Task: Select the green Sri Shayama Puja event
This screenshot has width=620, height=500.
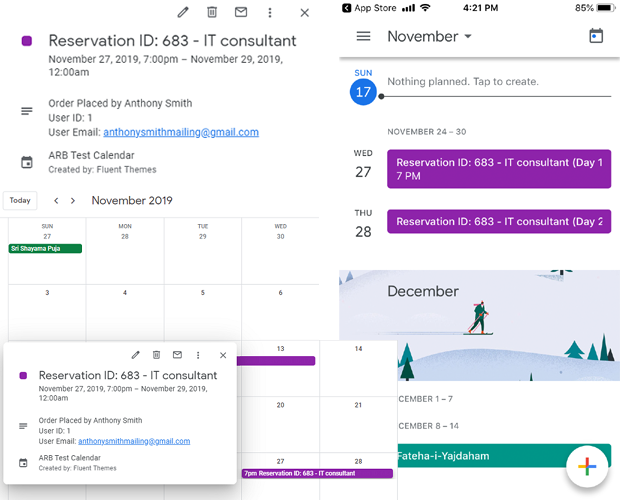Action: (x=45, y=248)
